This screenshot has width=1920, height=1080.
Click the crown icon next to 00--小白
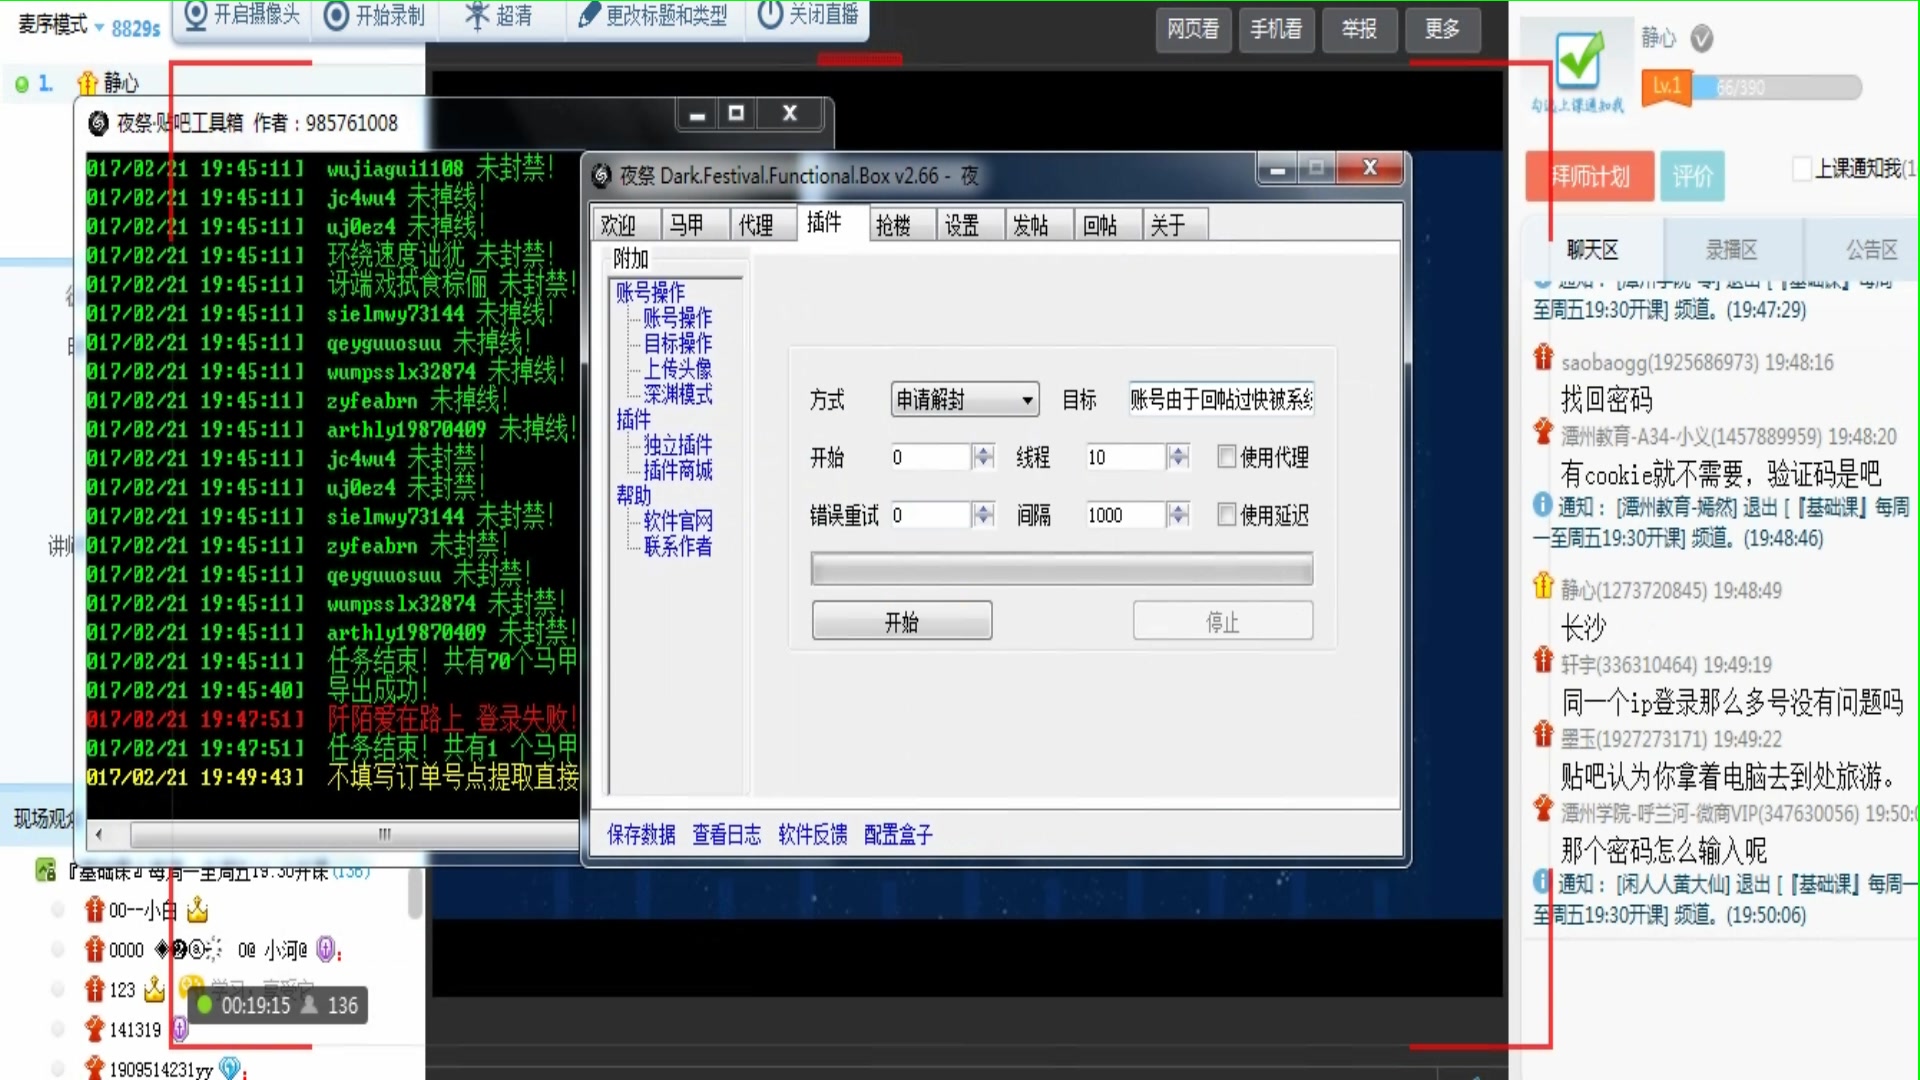197,910
